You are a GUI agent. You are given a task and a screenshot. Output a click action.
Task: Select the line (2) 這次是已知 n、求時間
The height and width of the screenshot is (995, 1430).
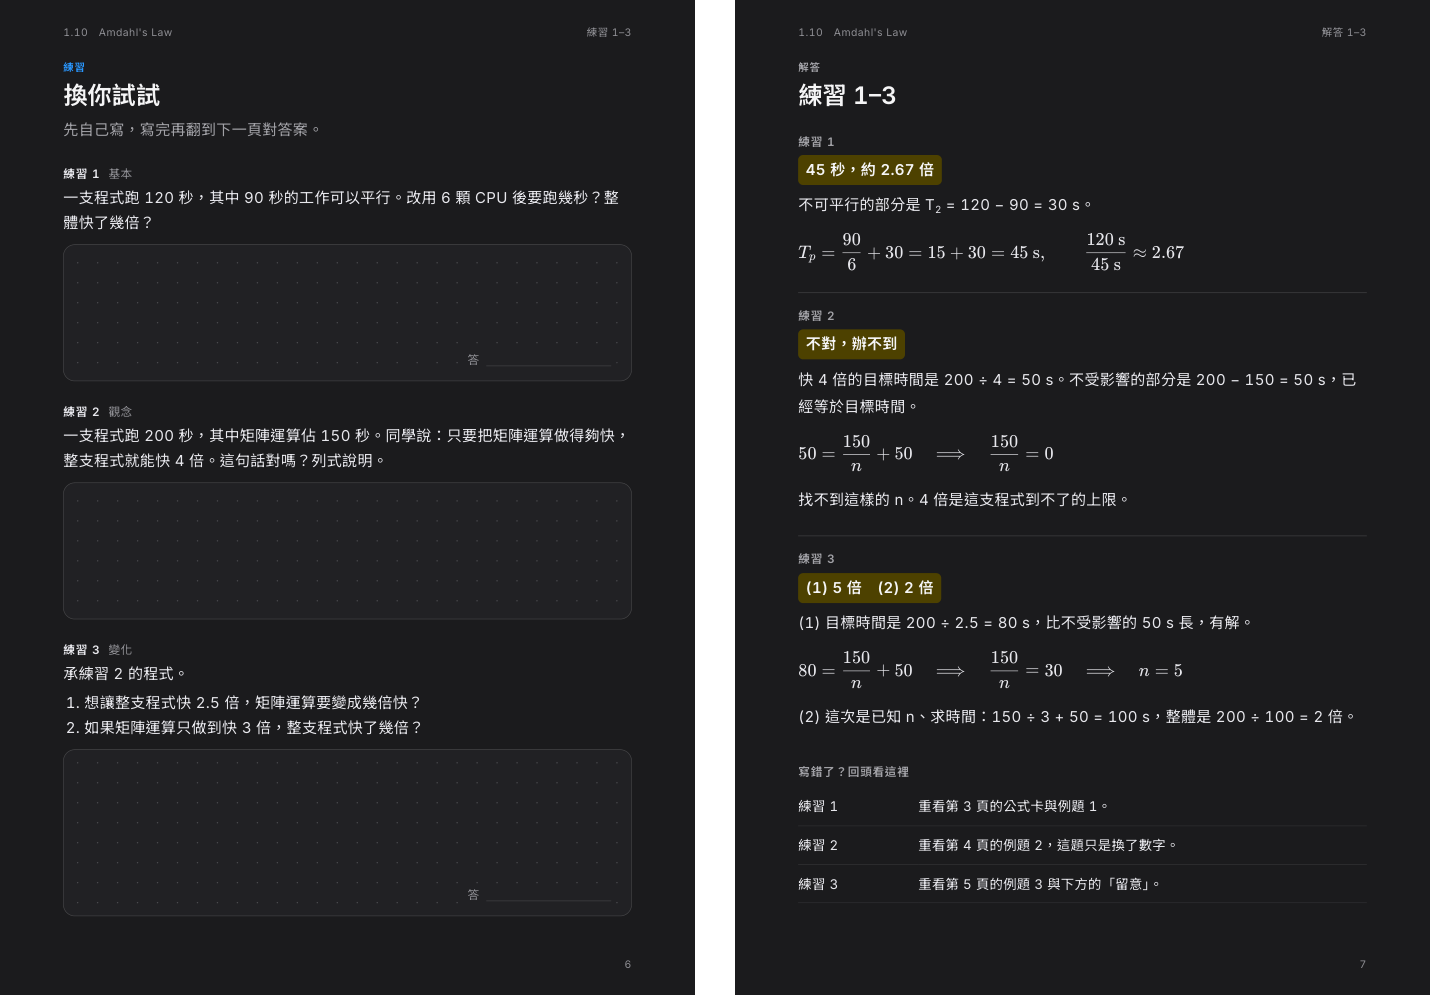(1078, 717)
